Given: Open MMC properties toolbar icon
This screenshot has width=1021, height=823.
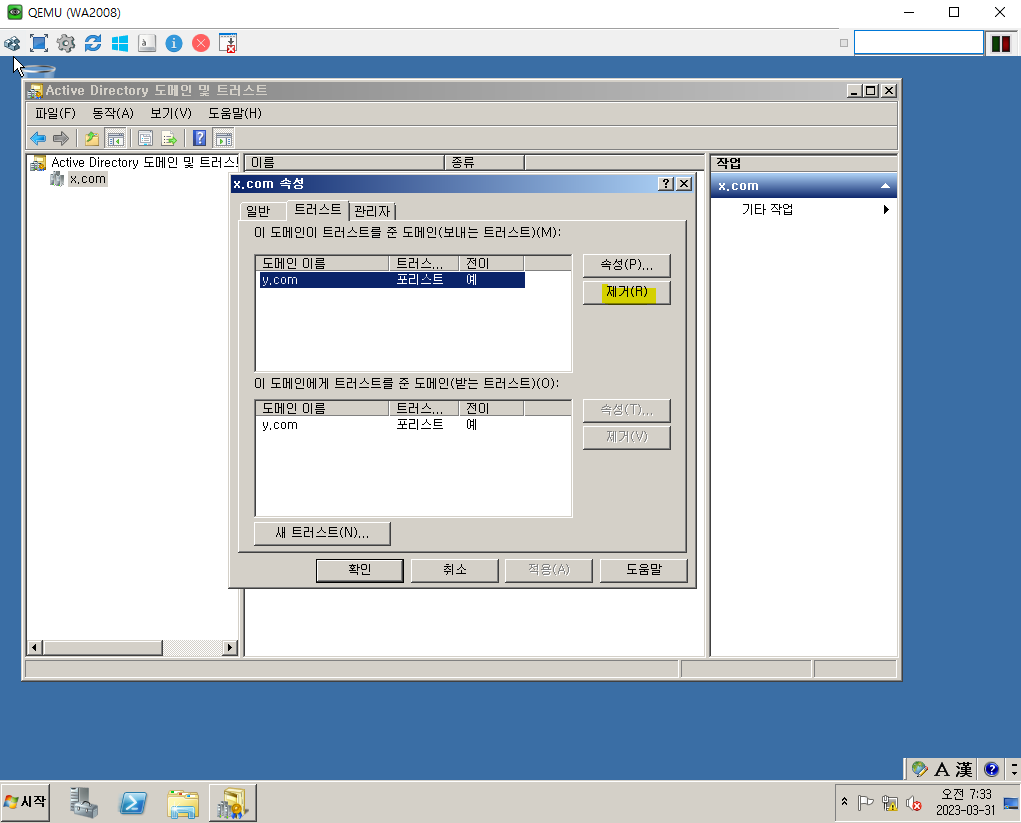Looking at the screenshot, I should coord(145,138).
